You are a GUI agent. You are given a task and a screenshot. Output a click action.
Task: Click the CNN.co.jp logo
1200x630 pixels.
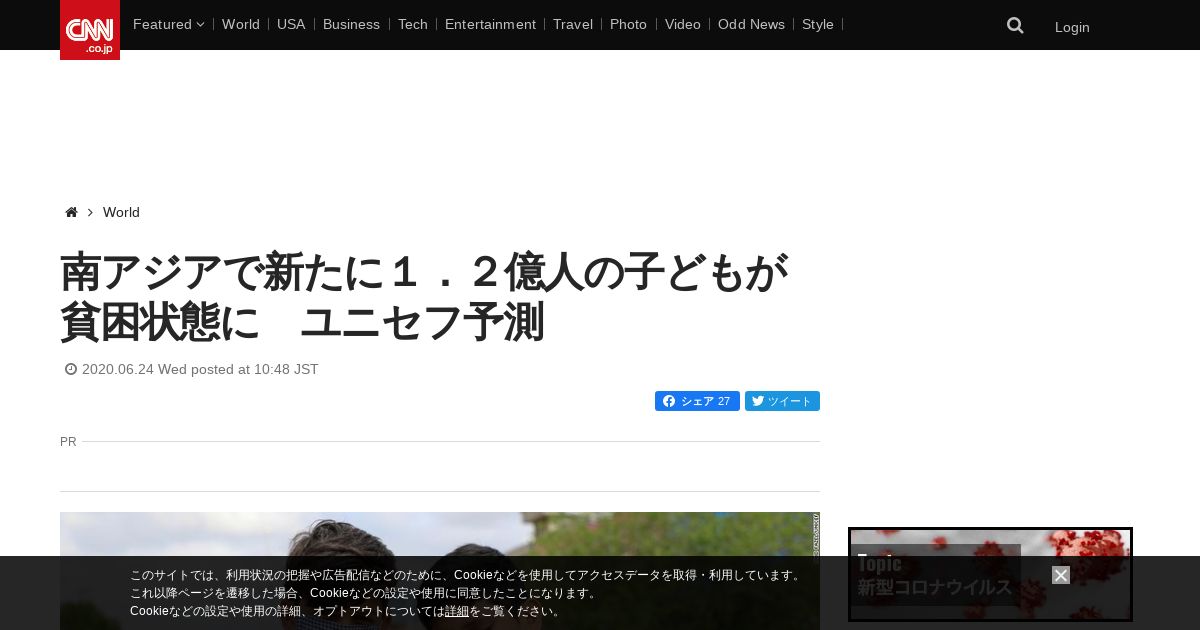[90, 30]
